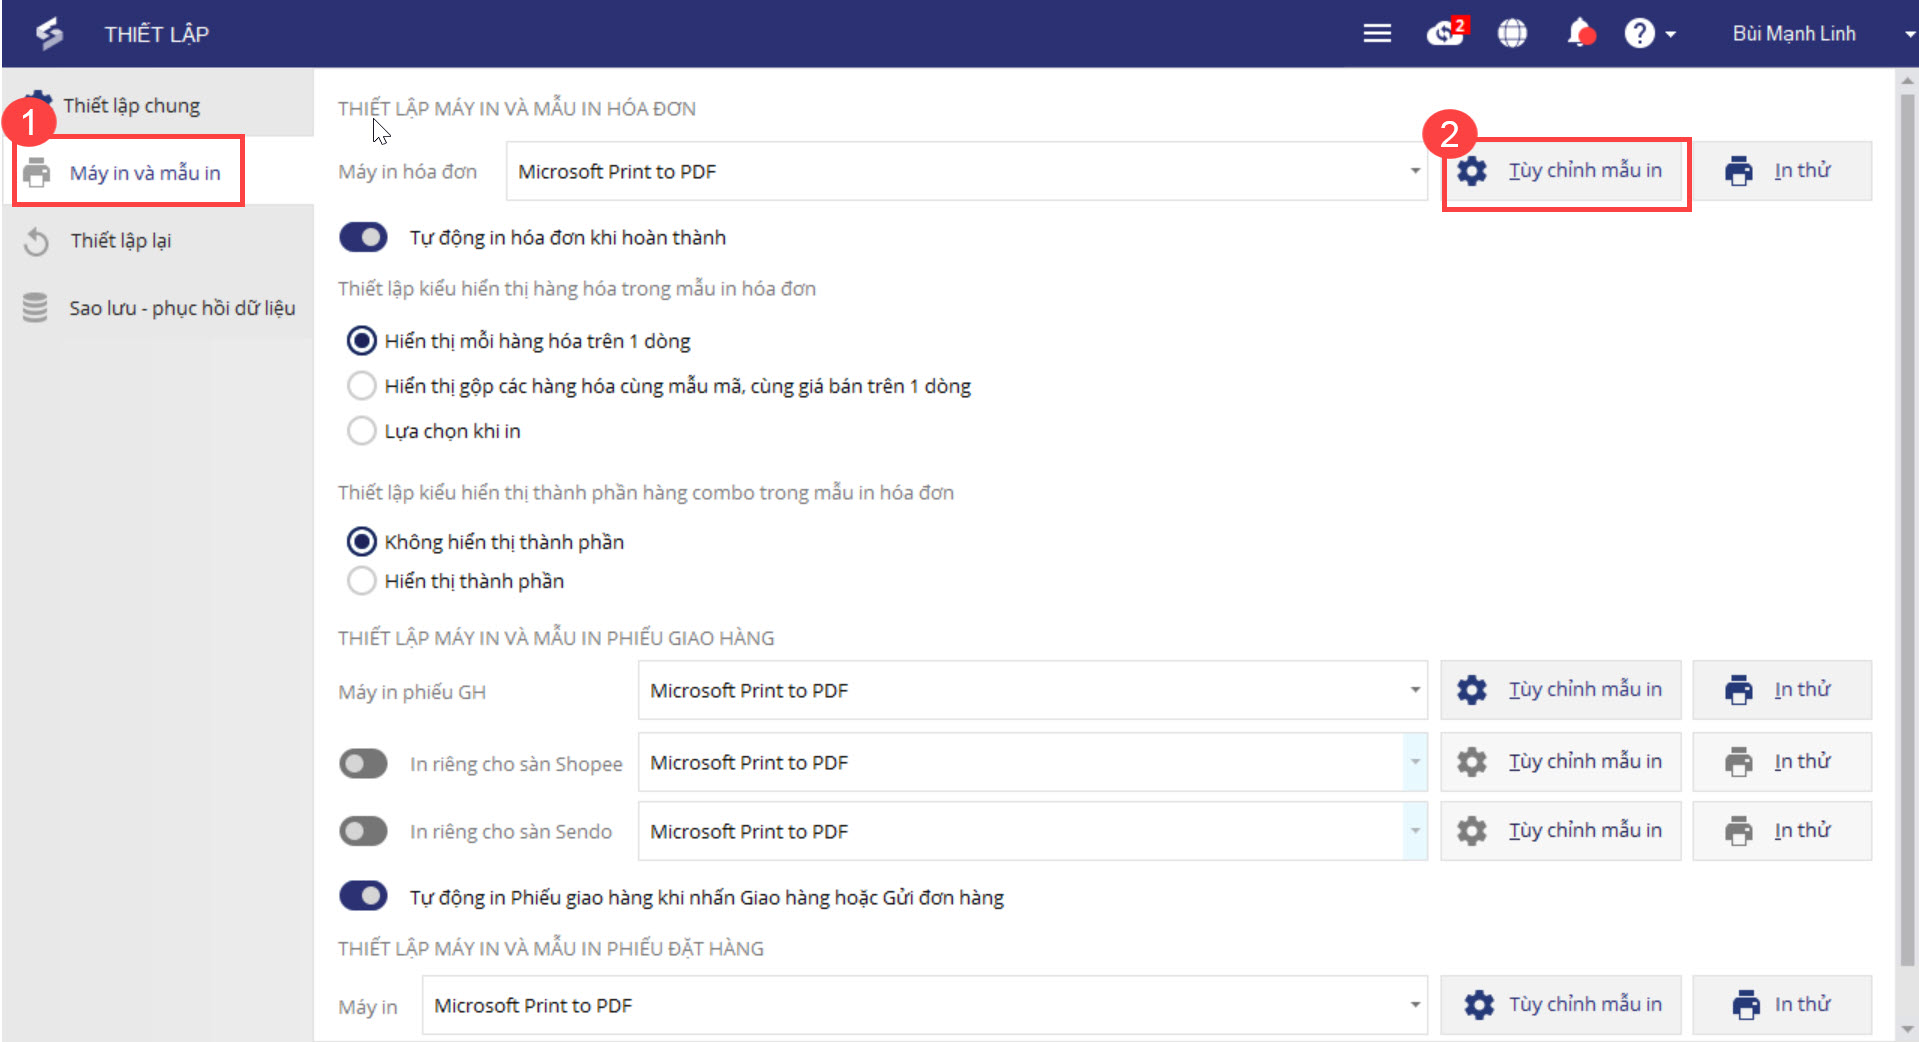Click the app logo in the header
Screen dimensions: 1919x1042
tap(49, 33)
